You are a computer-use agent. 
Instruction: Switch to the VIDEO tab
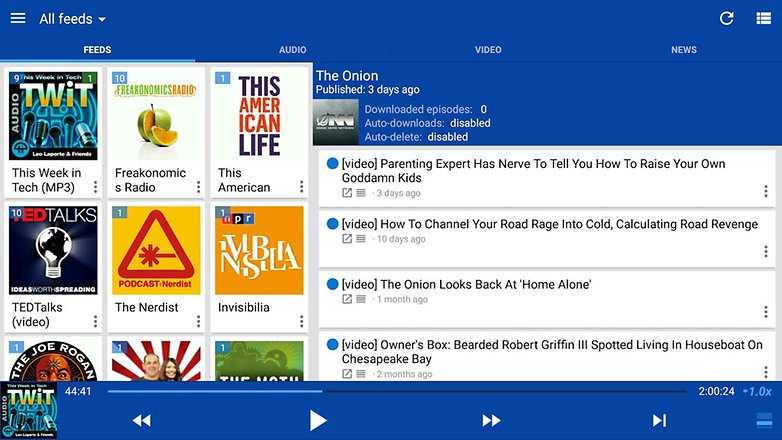click(x=488, y=50)
